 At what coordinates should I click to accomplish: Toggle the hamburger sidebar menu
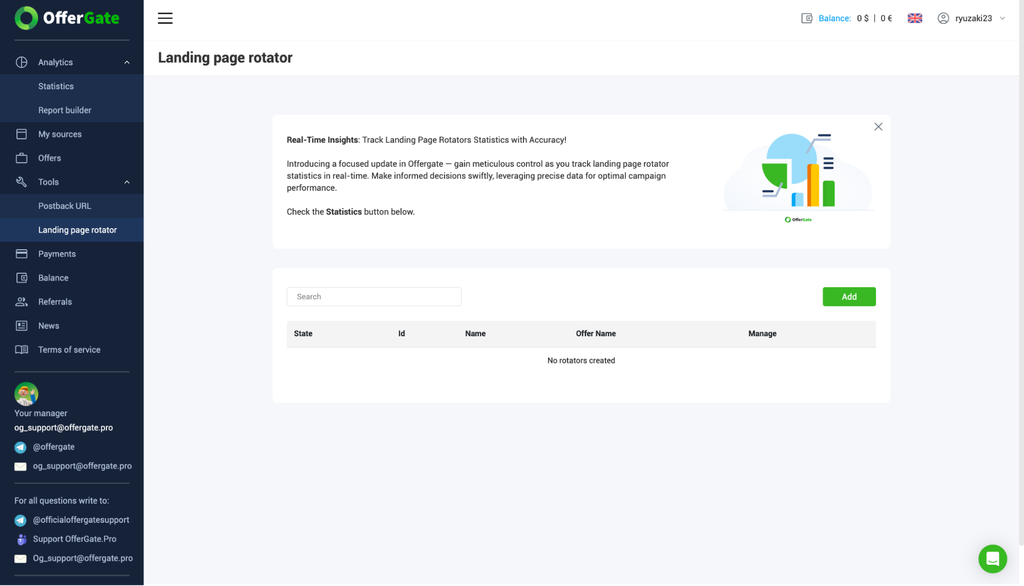(165, 18)
